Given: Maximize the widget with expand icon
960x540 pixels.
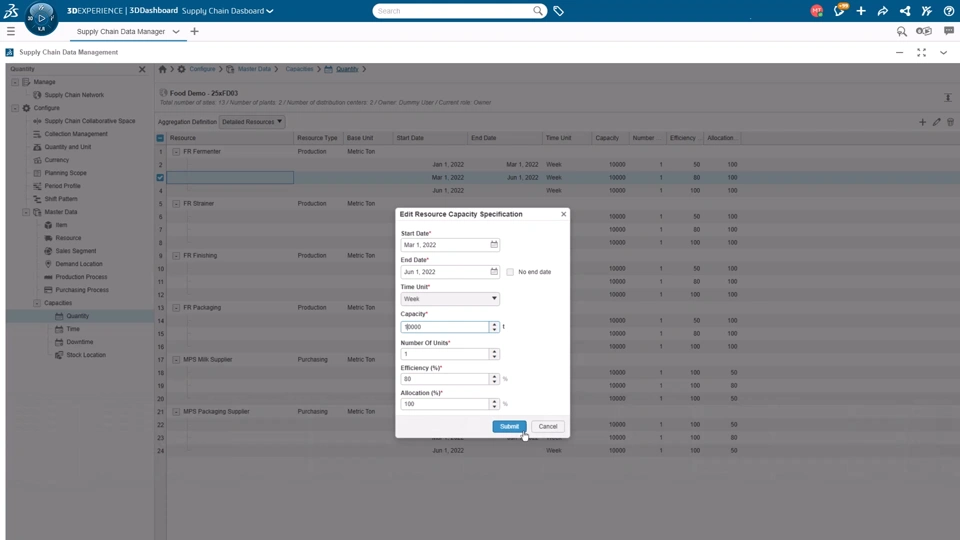Looking at the screenshot, I should coord(921,53).
